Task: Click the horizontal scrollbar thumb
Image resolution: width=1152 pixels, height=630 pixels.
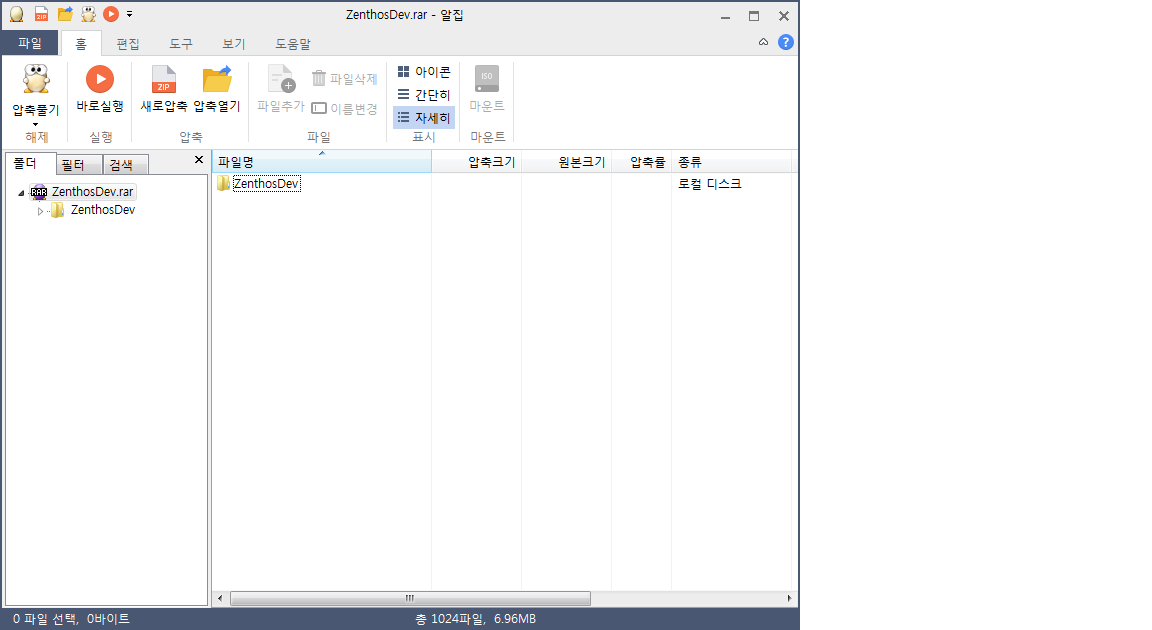Action: (x=410, y=598)
